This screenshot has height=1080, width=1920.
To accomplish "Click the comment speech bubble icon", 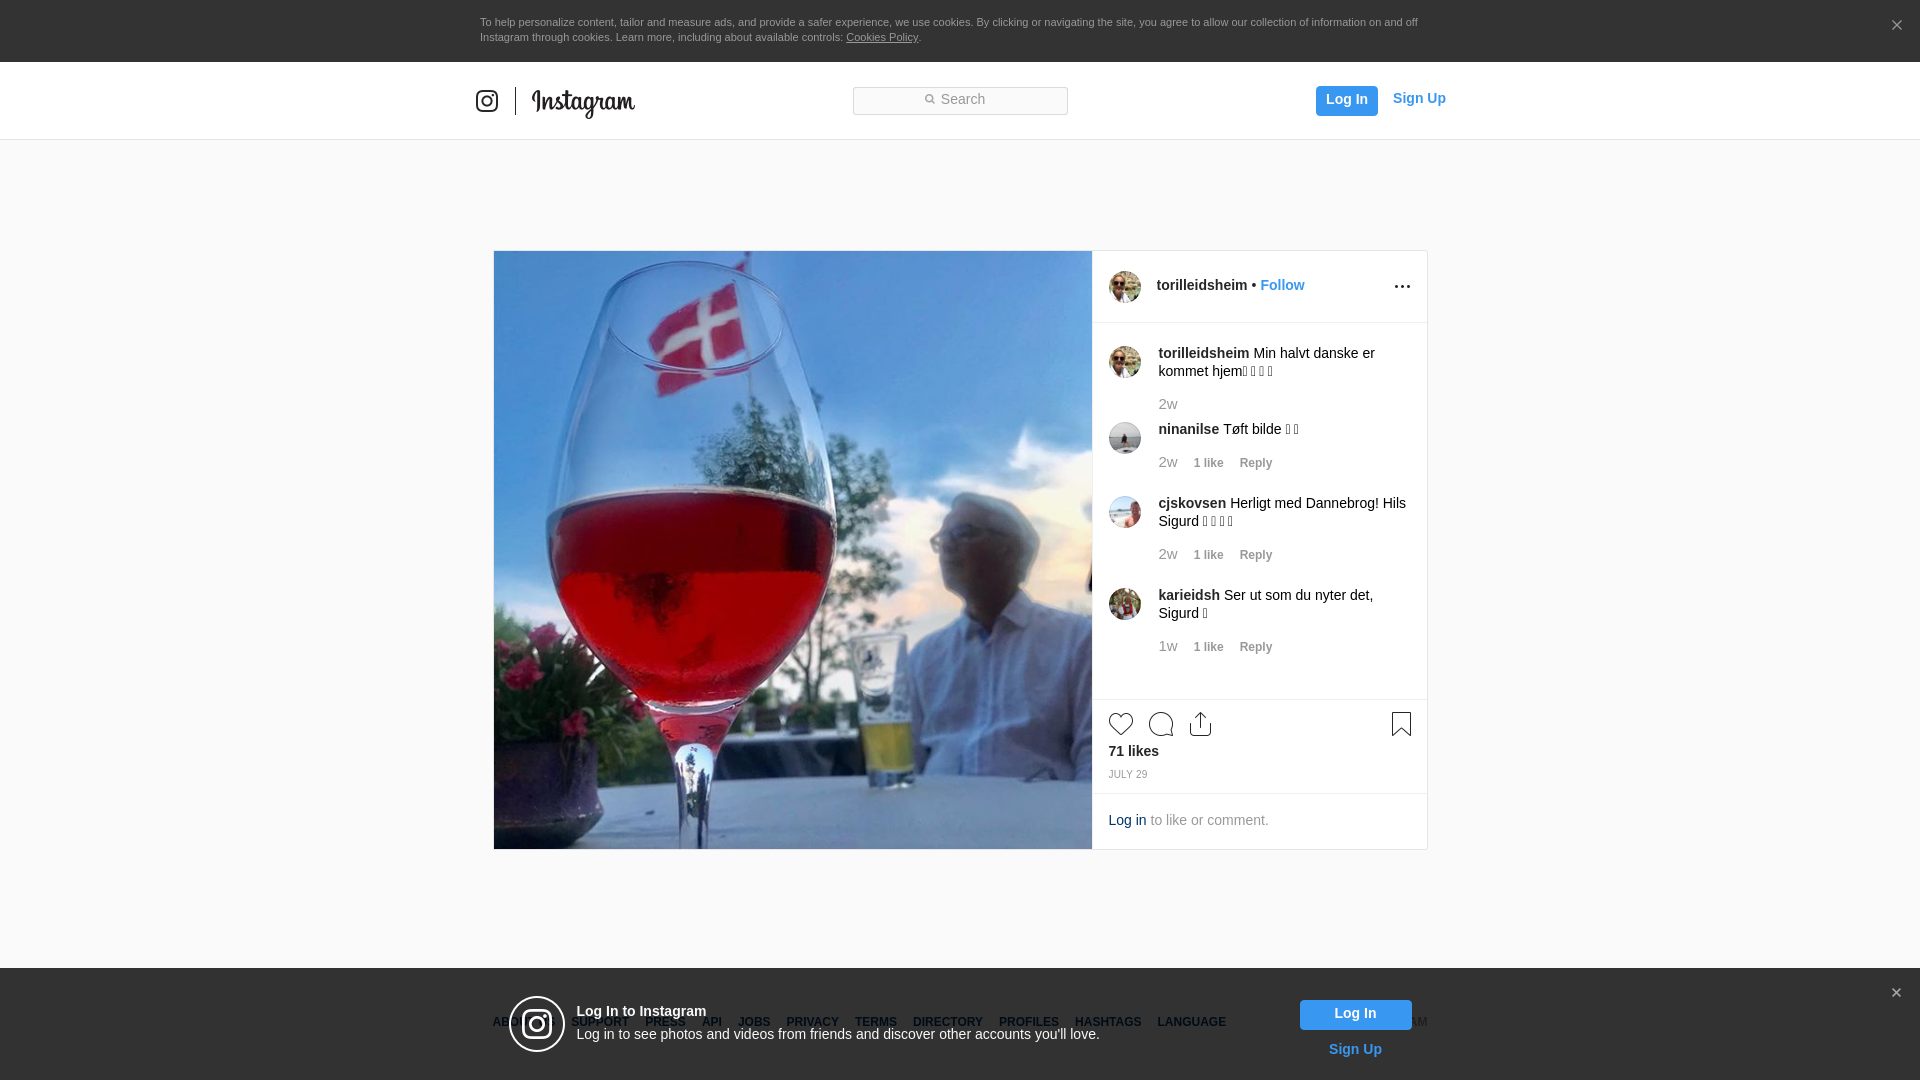I will point(1161,724).
